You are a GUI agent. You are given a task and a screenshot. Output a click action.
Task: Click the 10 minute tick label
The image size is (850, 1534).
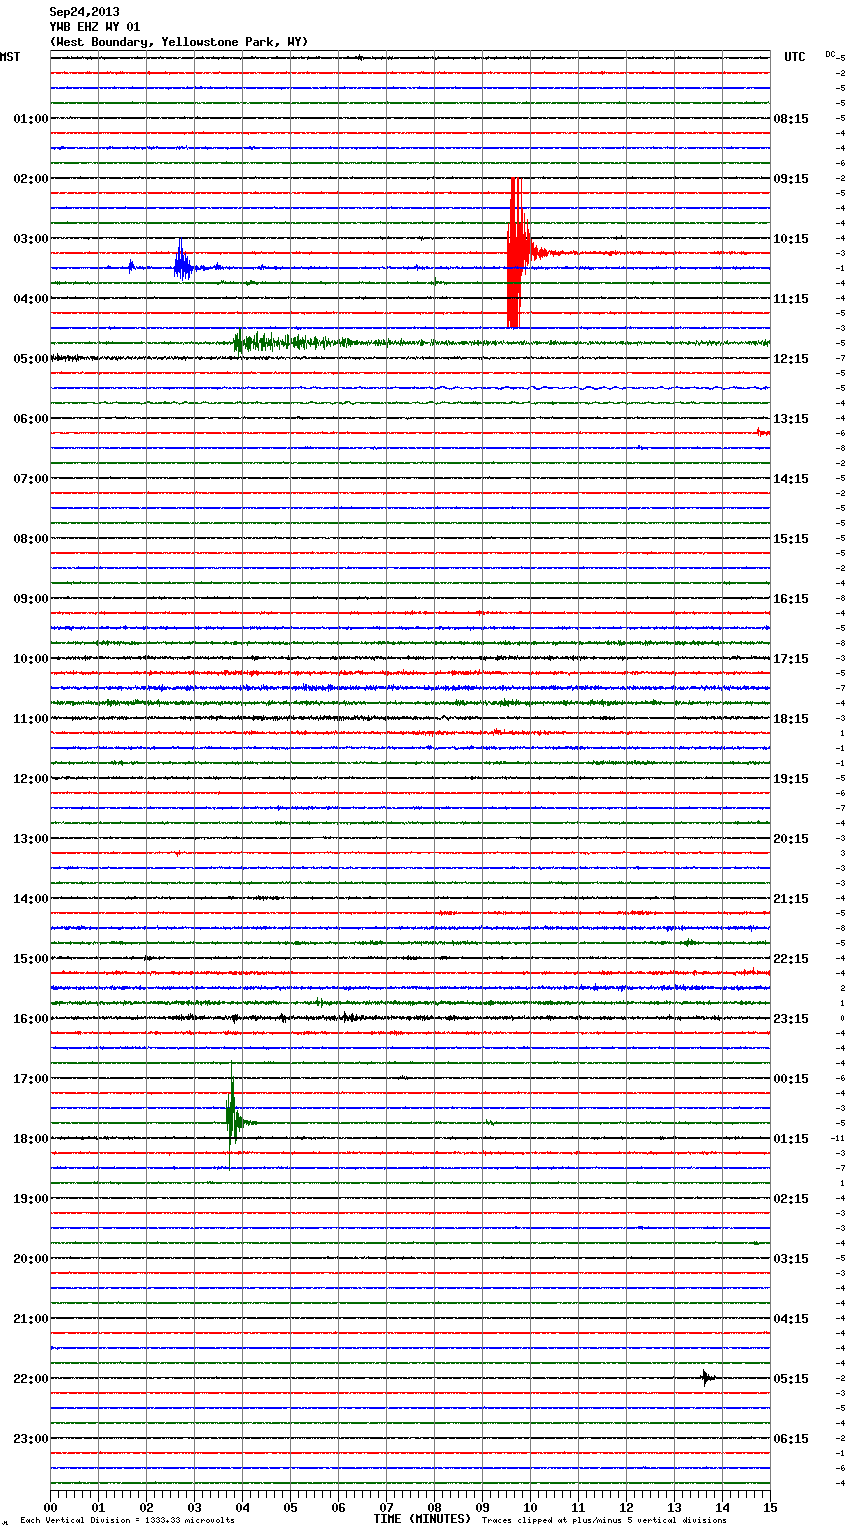530,1506
